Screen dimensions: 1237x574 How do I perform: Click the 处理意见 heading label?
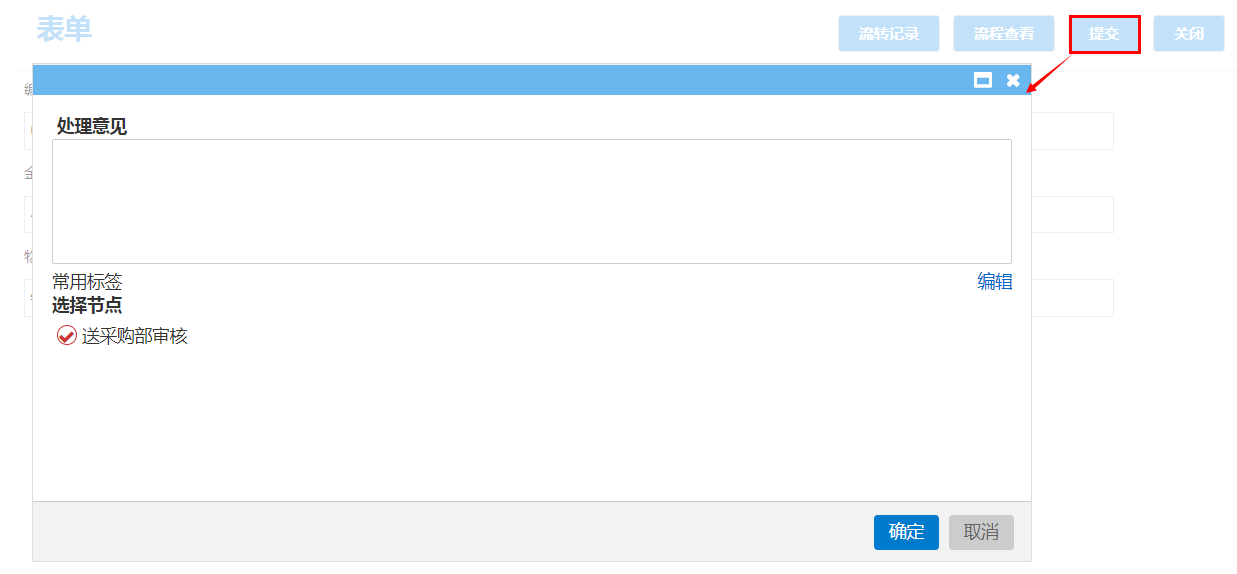[x=92, y=126]
